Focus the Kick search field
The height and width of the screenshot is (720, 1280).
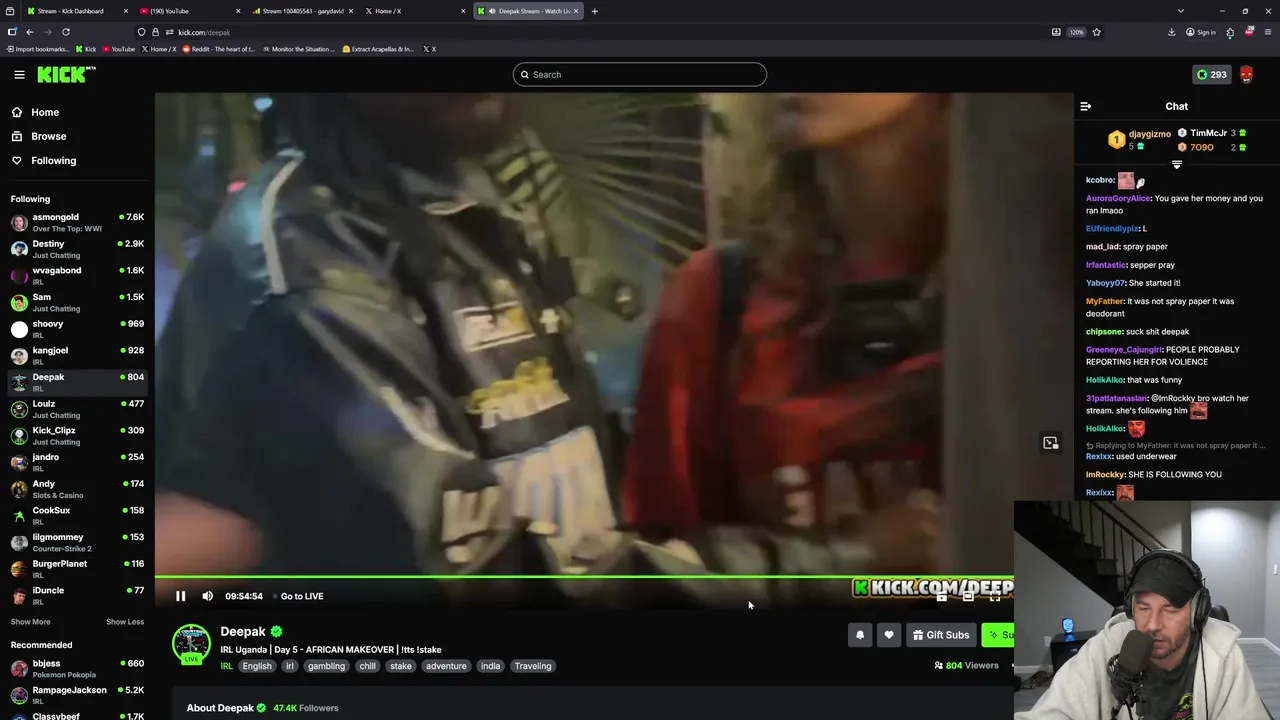click(x=640, y=74)
